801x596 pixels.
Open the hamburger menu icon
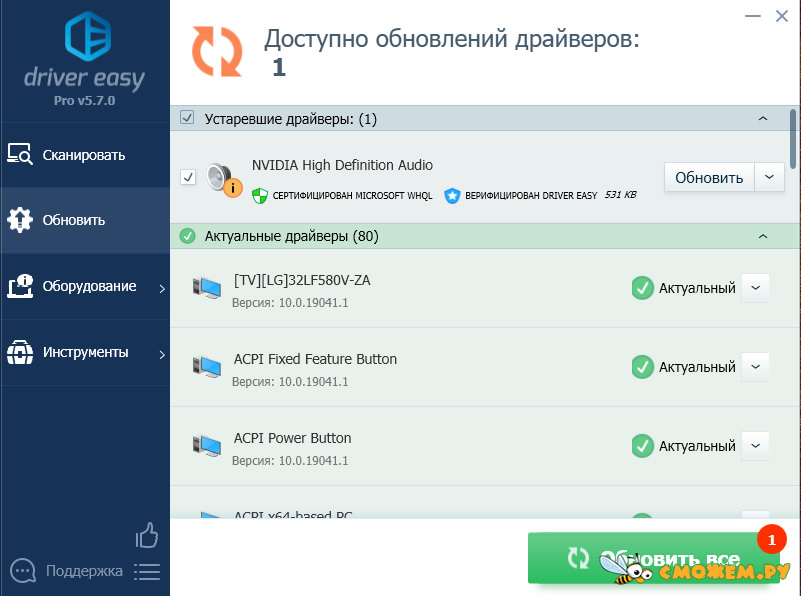[x=147, y=571]
